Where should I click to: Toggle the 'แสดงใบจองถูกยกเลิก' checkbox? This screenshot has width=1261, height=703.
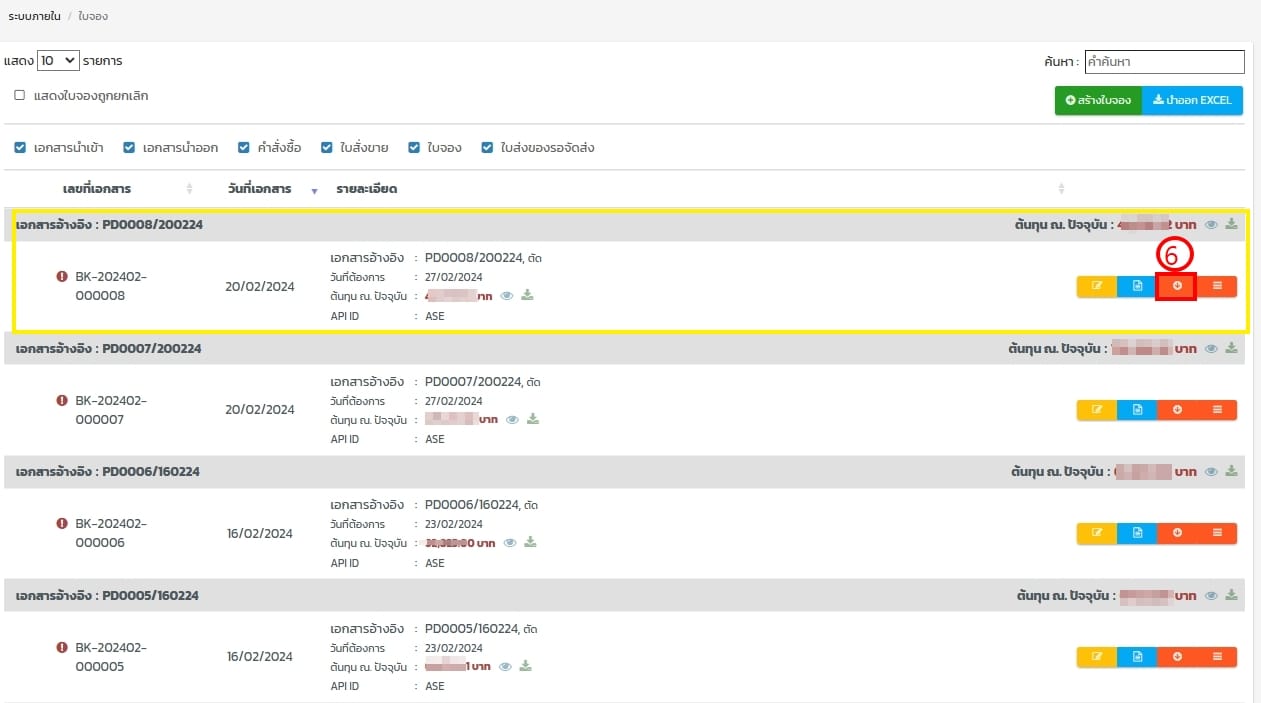point(19,96)
